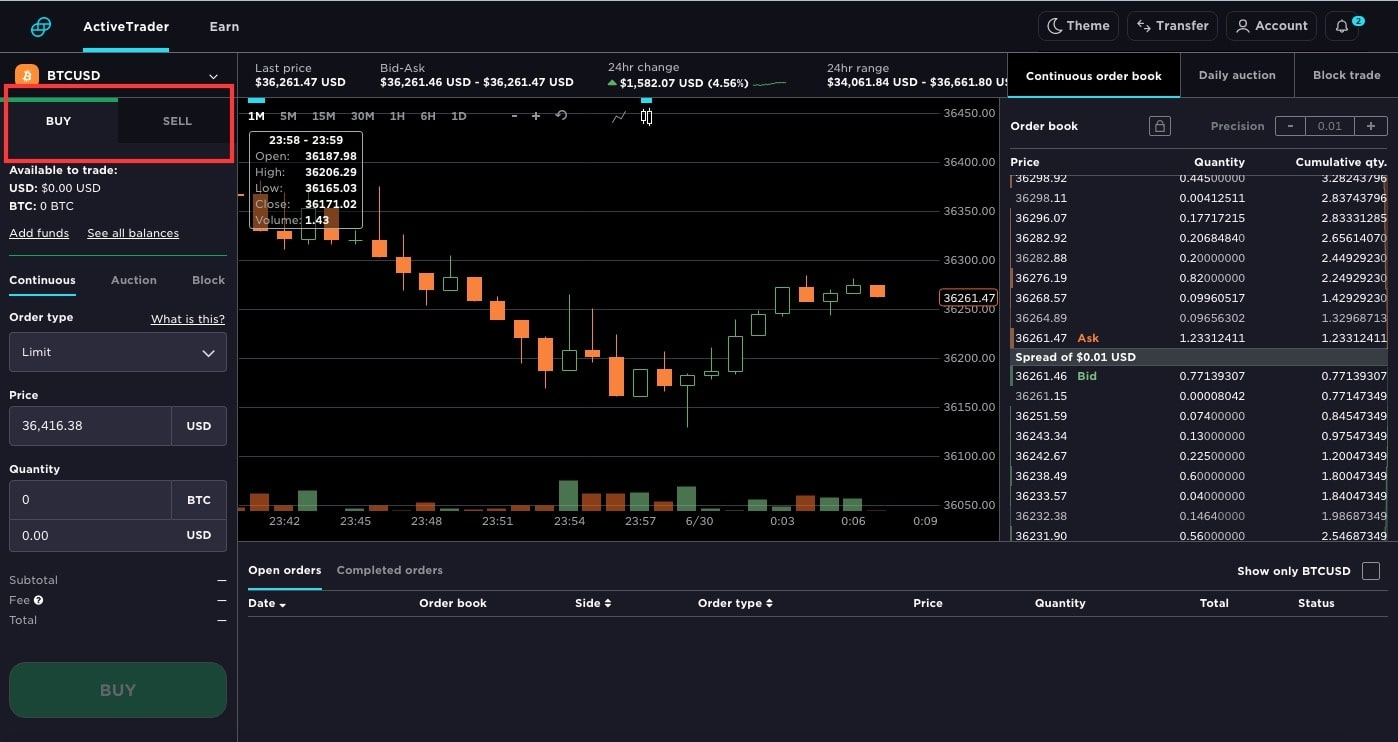Click the cyan chart range slider handle
The height and width of the screenshot is (742, 1398).
(257, 99)
